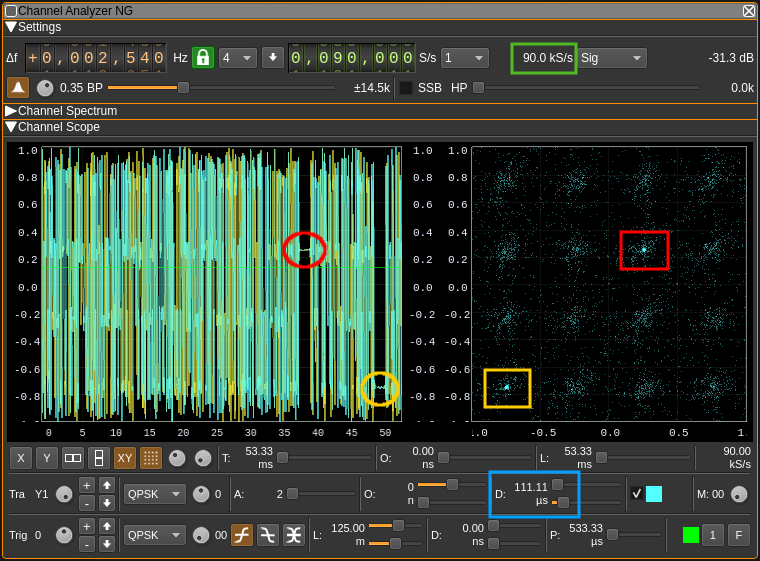Viewport: 760px width, 561px height.
Task: Click grid intensity knob beside T label
Action: coord(203,458)
